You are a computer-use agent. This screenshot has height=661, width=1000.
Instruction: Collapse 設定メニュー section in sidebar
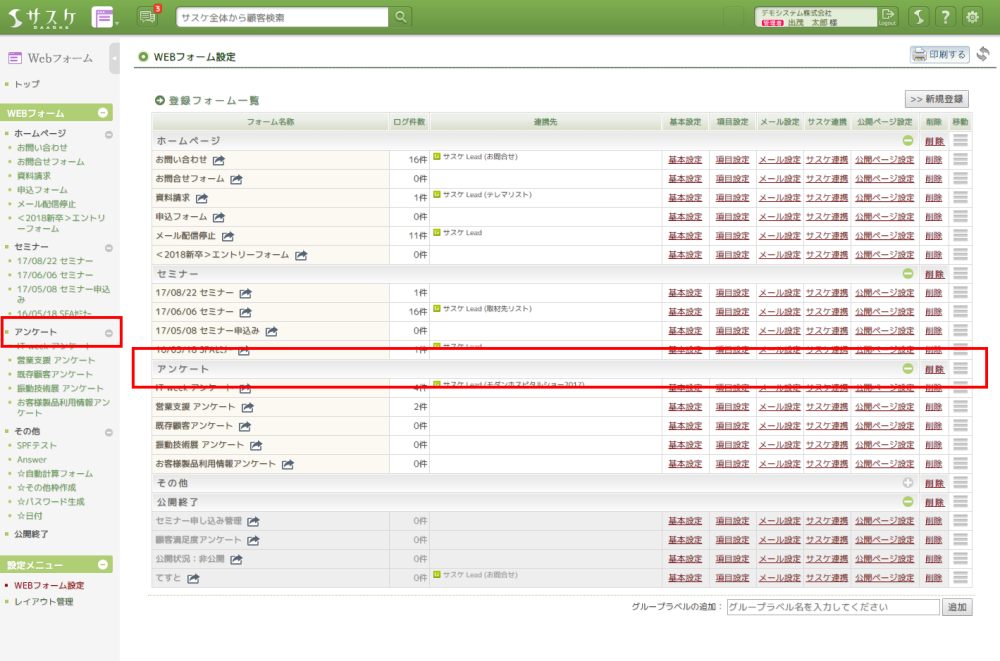(x=105, y=565)
